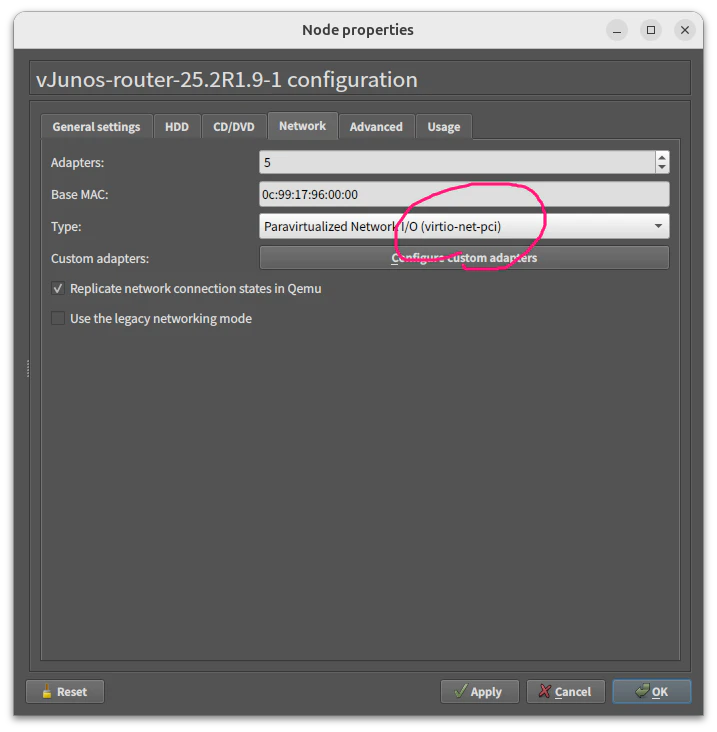Enable Use the legacy networking mode

58,318
